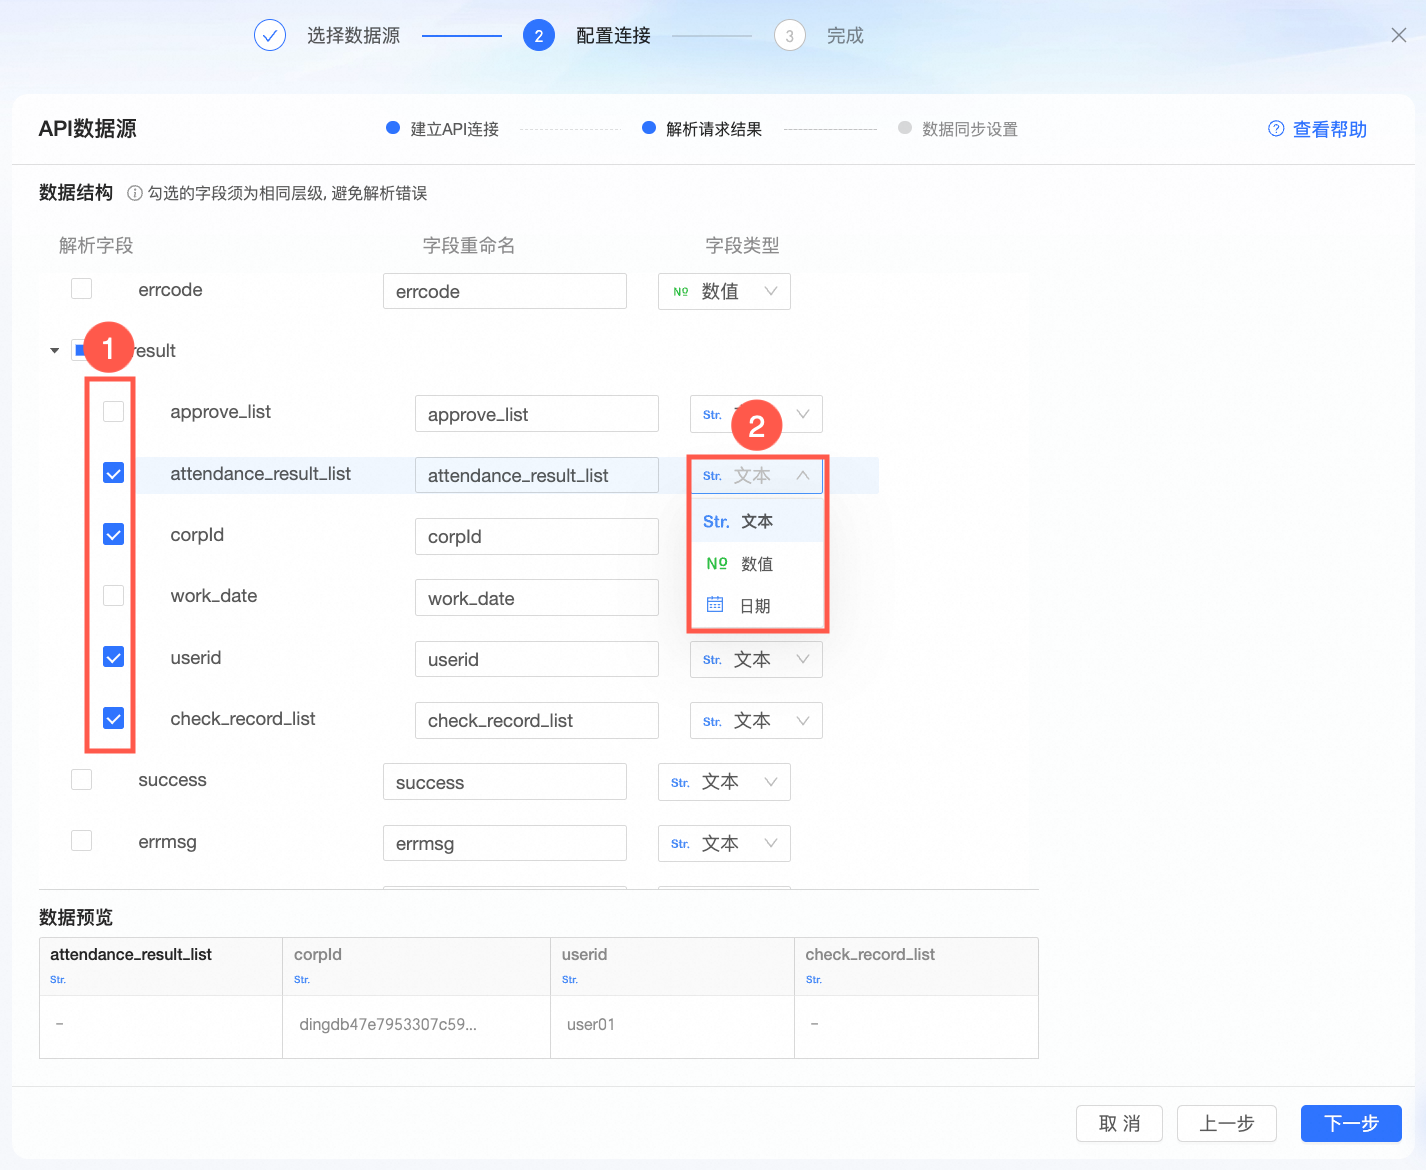Click the completed 选择数据源 step checkmark
Viewport: 1426px width, 1170px height.
(270, 36)
